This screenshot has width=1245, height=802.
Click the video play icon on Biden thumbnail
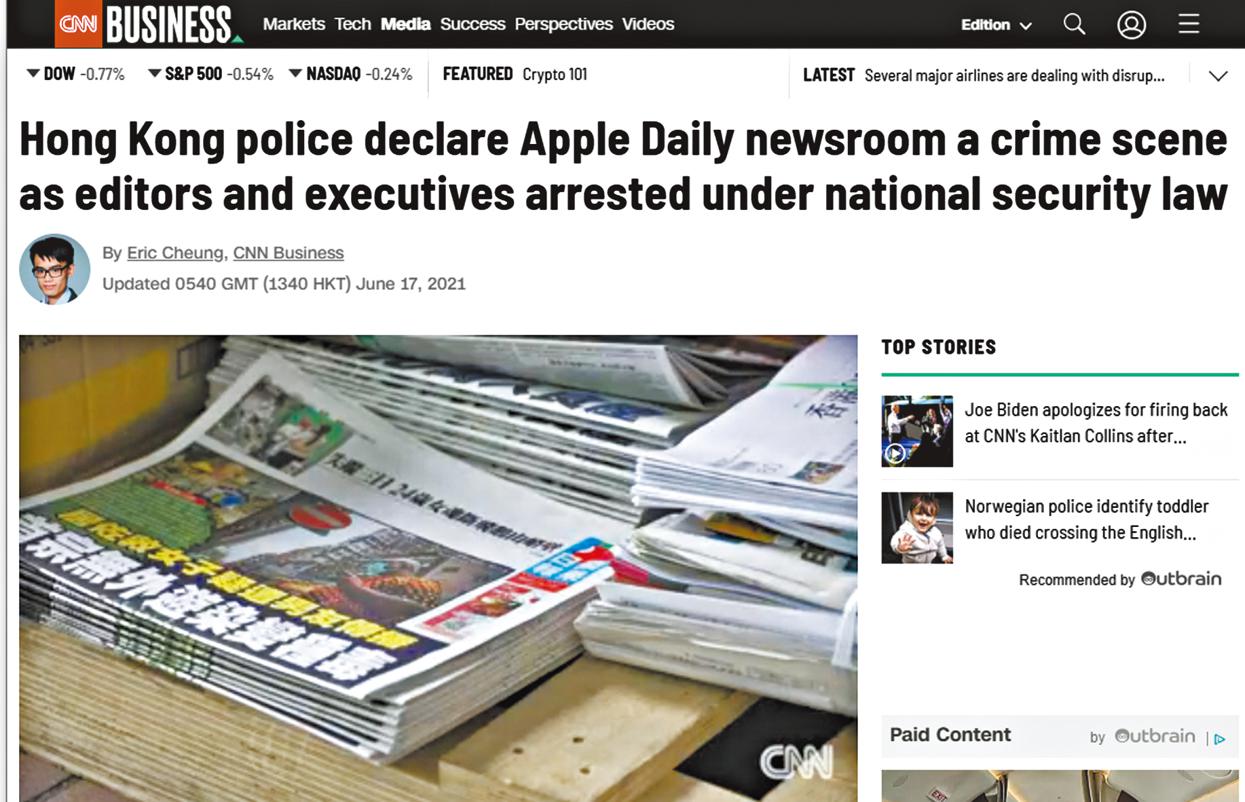click(x=895, y=454)
